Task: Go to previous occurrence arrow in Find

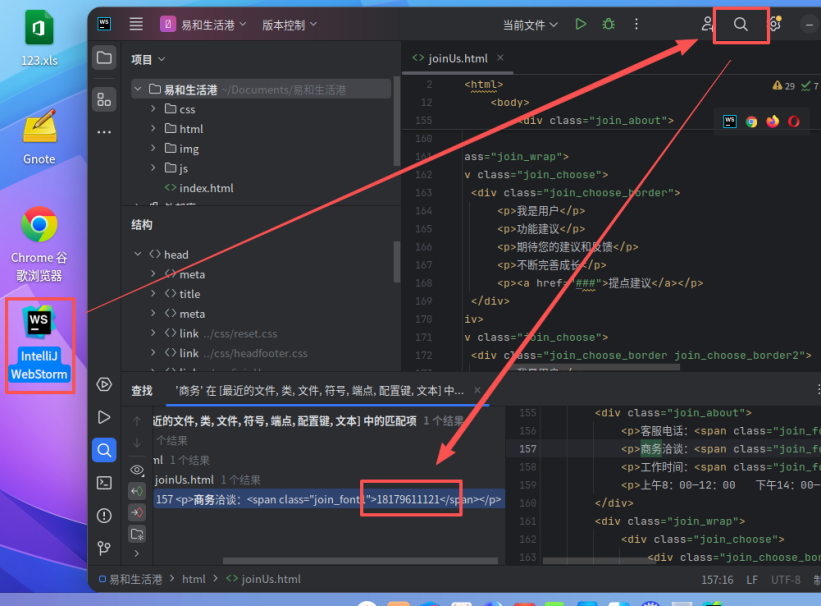Action: tap(137, 421)
